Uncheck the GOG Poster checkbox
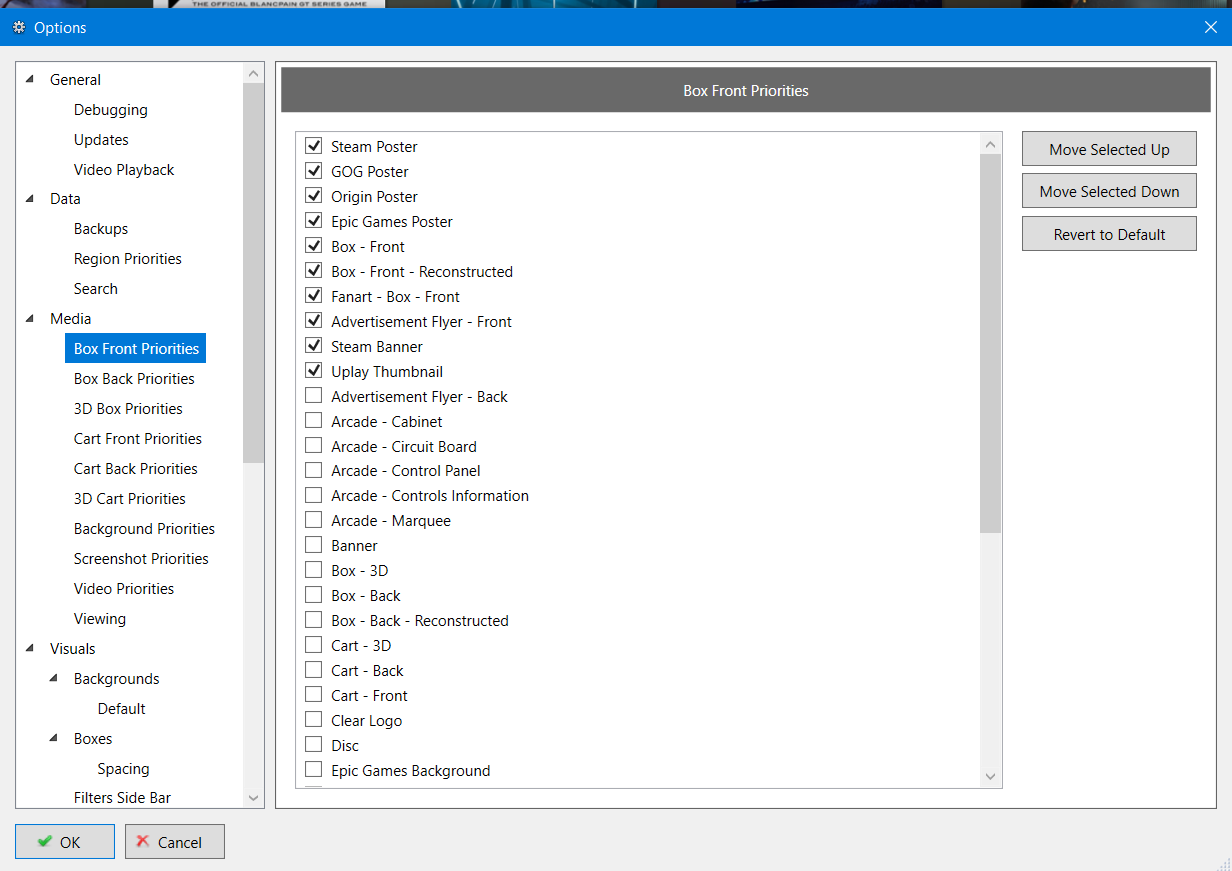This screenshot has width=1232, height=871. point(313,171)
